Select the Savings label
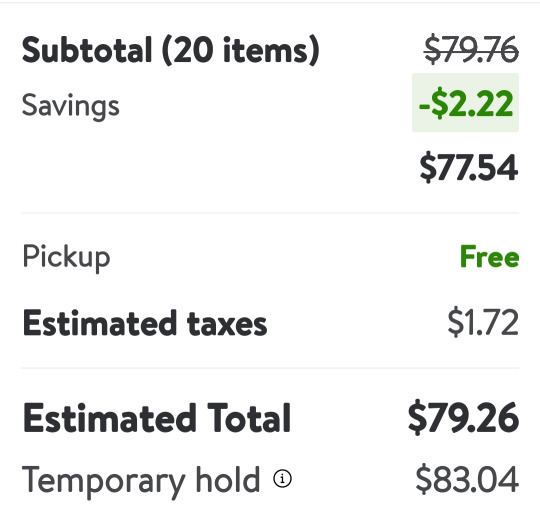This screenshot has width=540, height=519. pyautogui.click(x=71, y=106)
